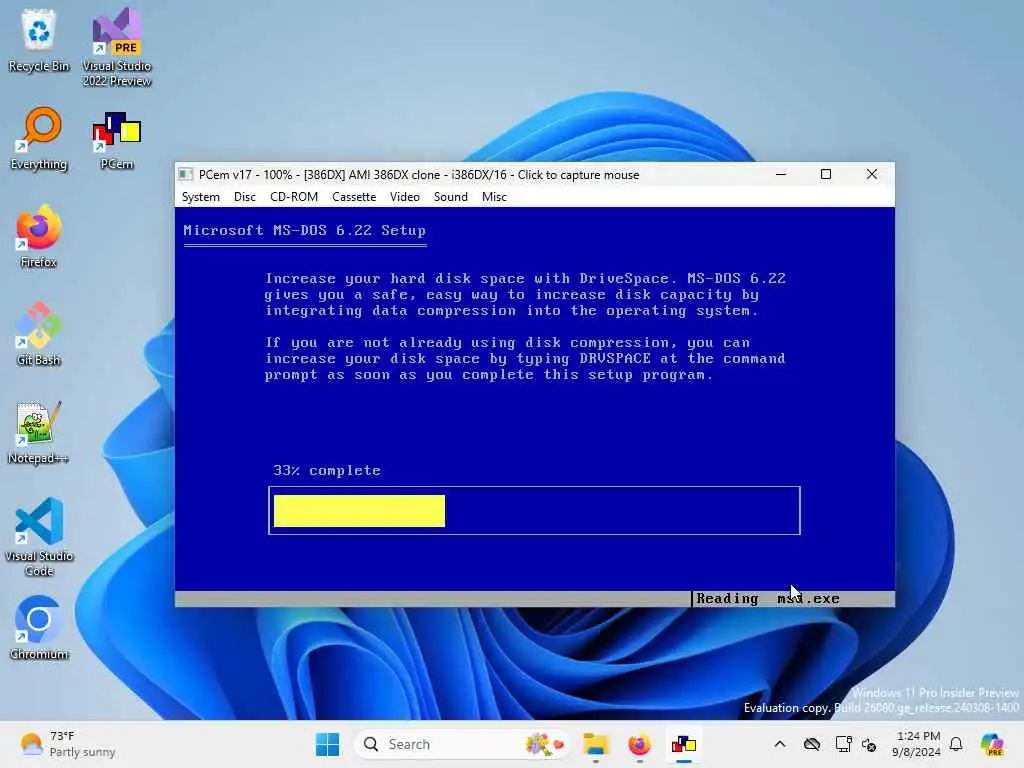Open the Video menu in PCem
Viewport: 1024px width, 768px height.
pyautogui.click(x=405, y=197)
